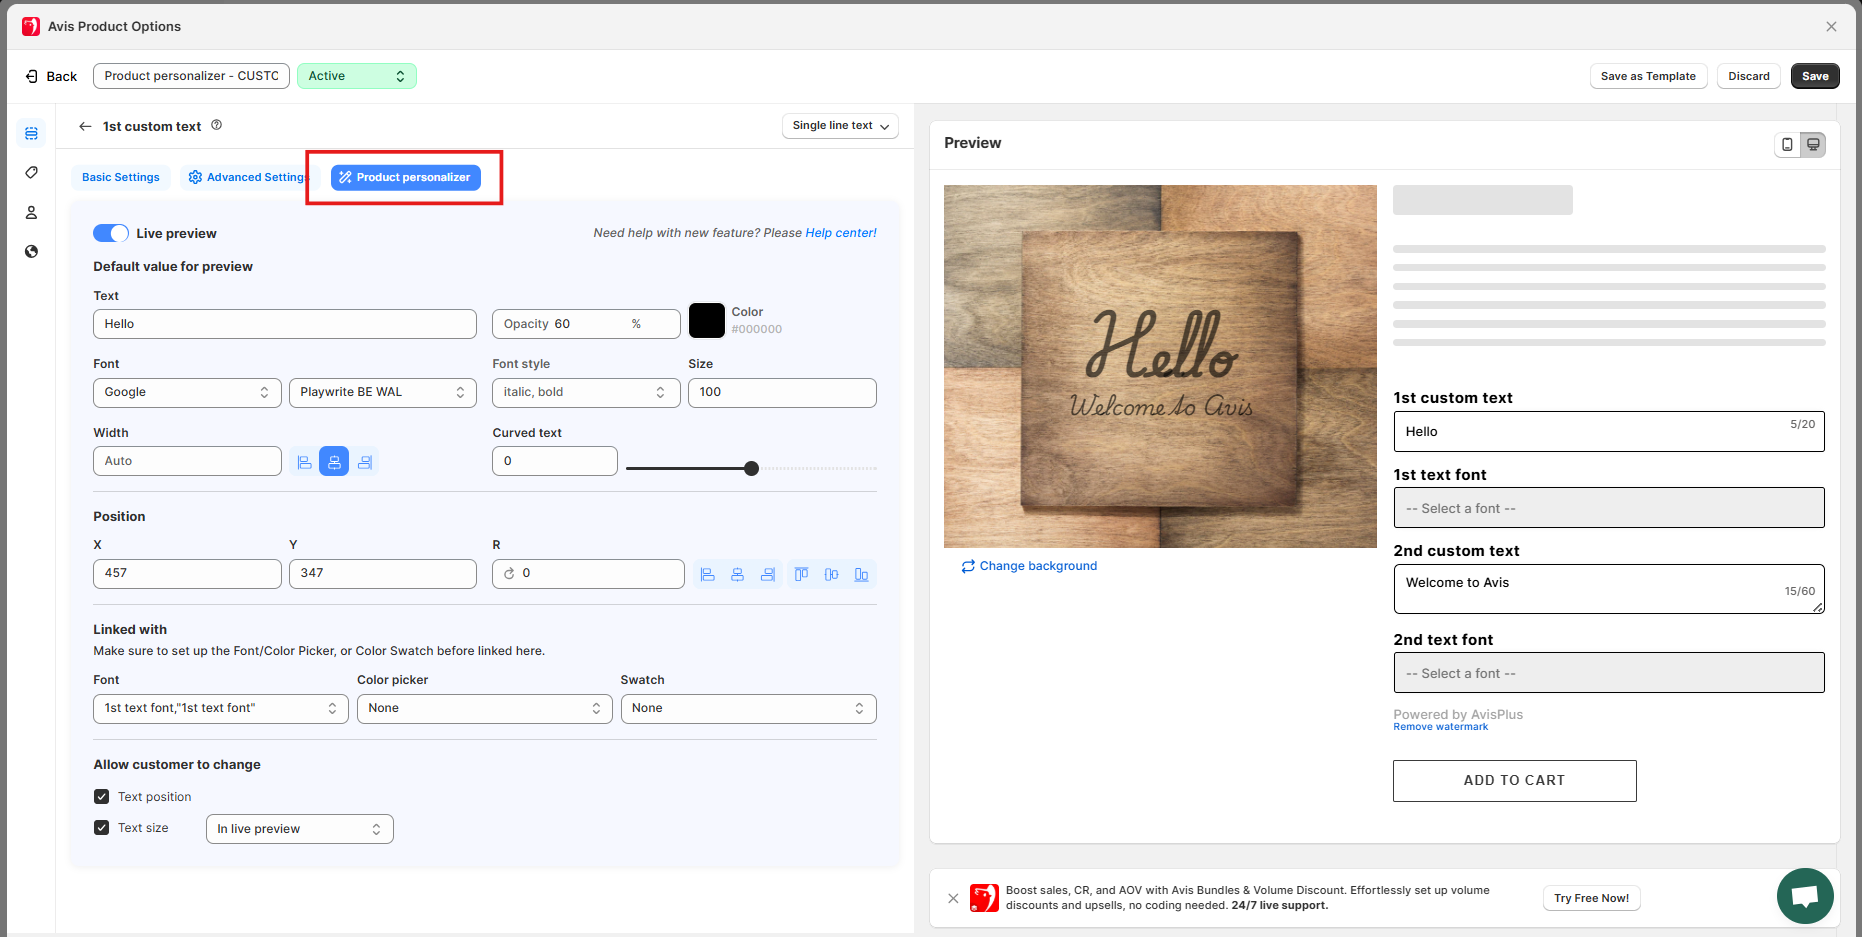This screenshot has width=1862, height=937.
Task: Uncheck the Text size checkbox
Action: click(x=102, y=828)
